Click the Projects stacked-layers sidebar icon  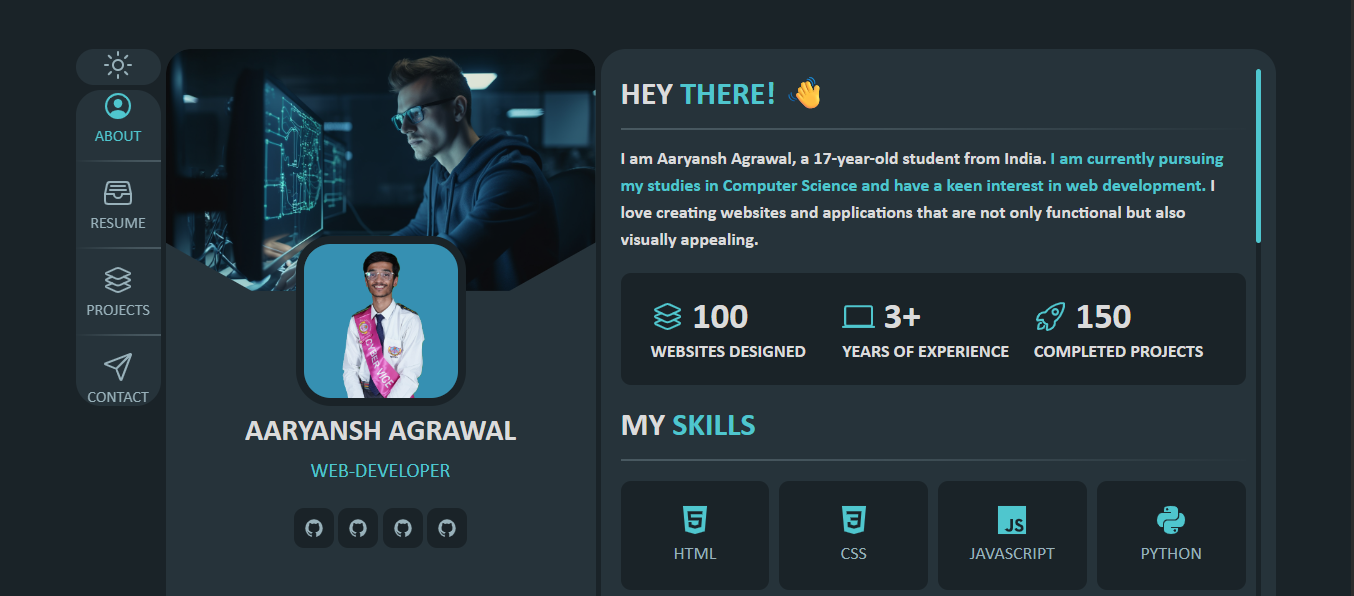pyautogui.click(x=118, y=280)
